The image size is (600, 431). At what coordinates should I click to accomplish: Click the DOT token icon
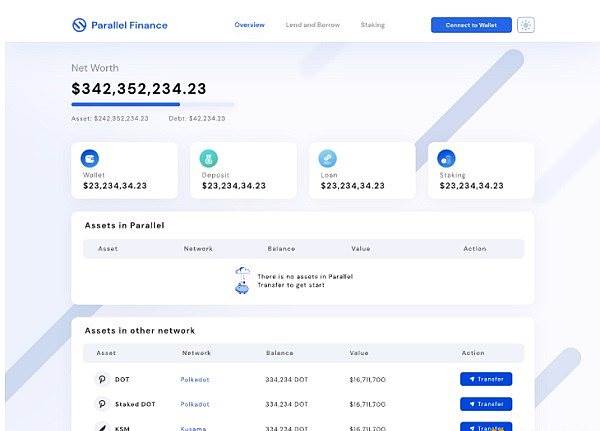click(x=102, y=379)
